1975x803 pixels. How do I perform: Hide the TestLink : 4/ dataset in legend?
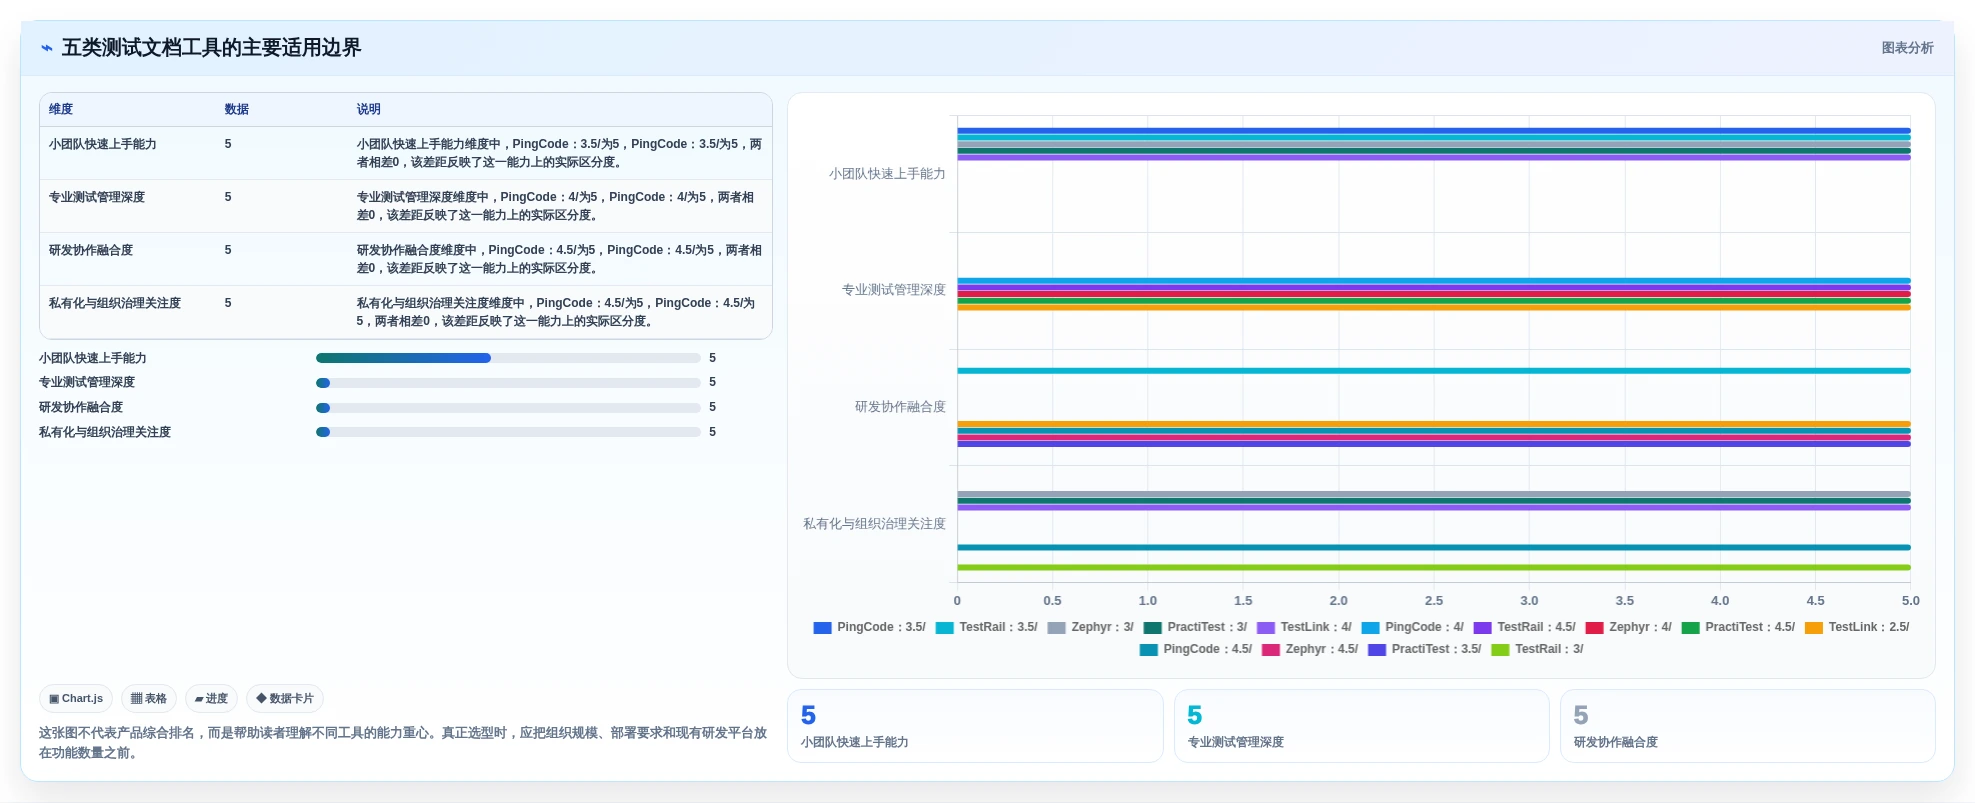point(1304,627)
